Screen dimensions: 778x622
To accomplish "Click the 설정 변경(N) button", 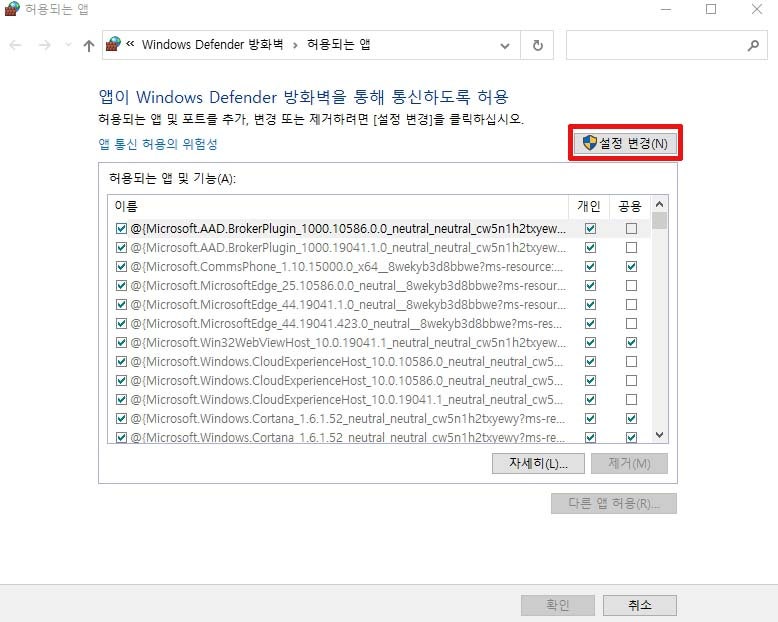I will 625,143.
